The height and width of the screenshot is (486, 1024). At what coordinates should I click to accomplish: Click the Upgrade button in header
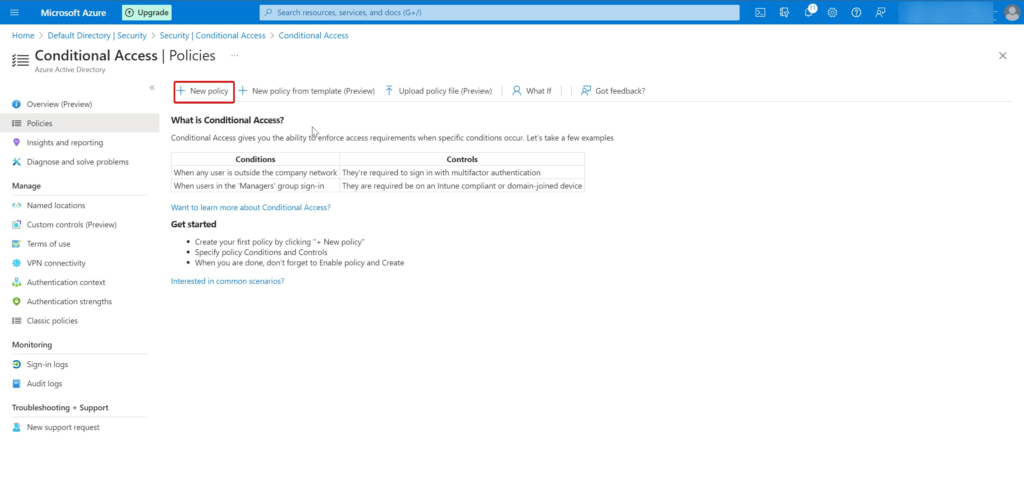147,12
